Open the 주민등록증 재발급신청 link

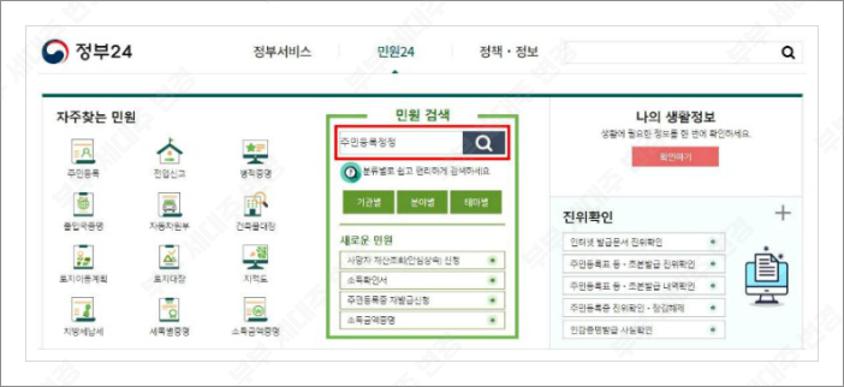[423, 300]
